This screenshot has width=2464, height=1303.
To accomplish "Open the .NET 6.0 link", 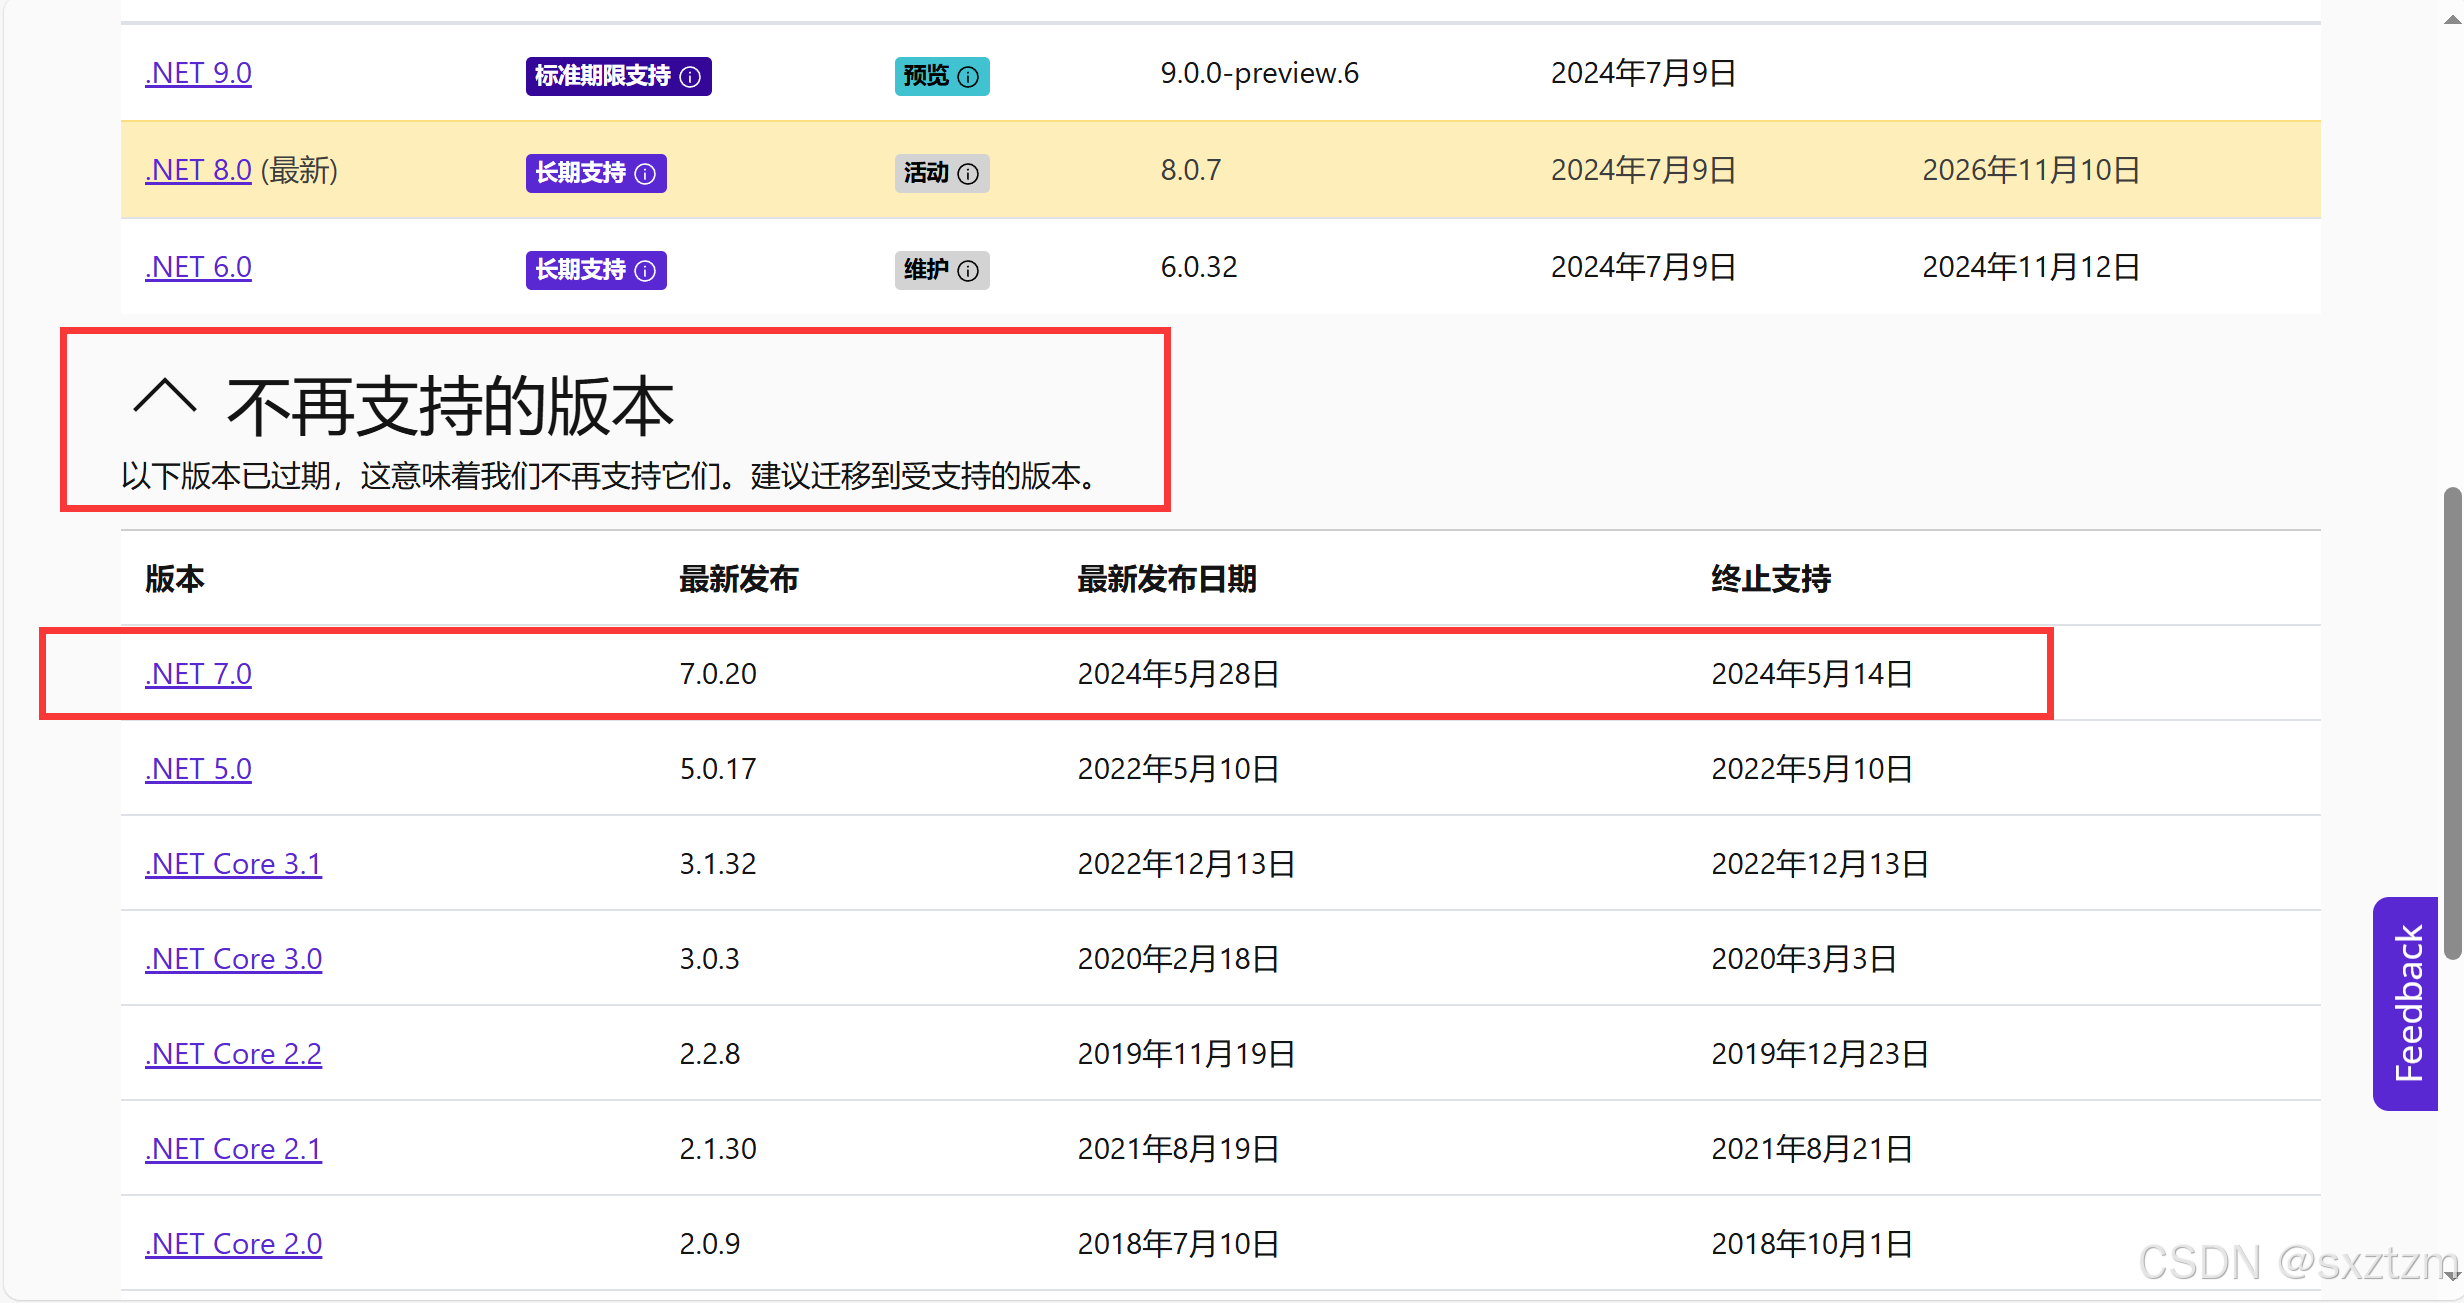I will 198,267.
